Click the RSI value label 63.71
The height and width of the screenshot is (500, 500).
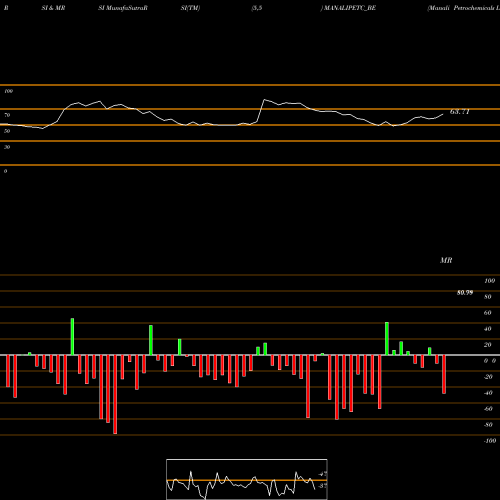(460, 112)
